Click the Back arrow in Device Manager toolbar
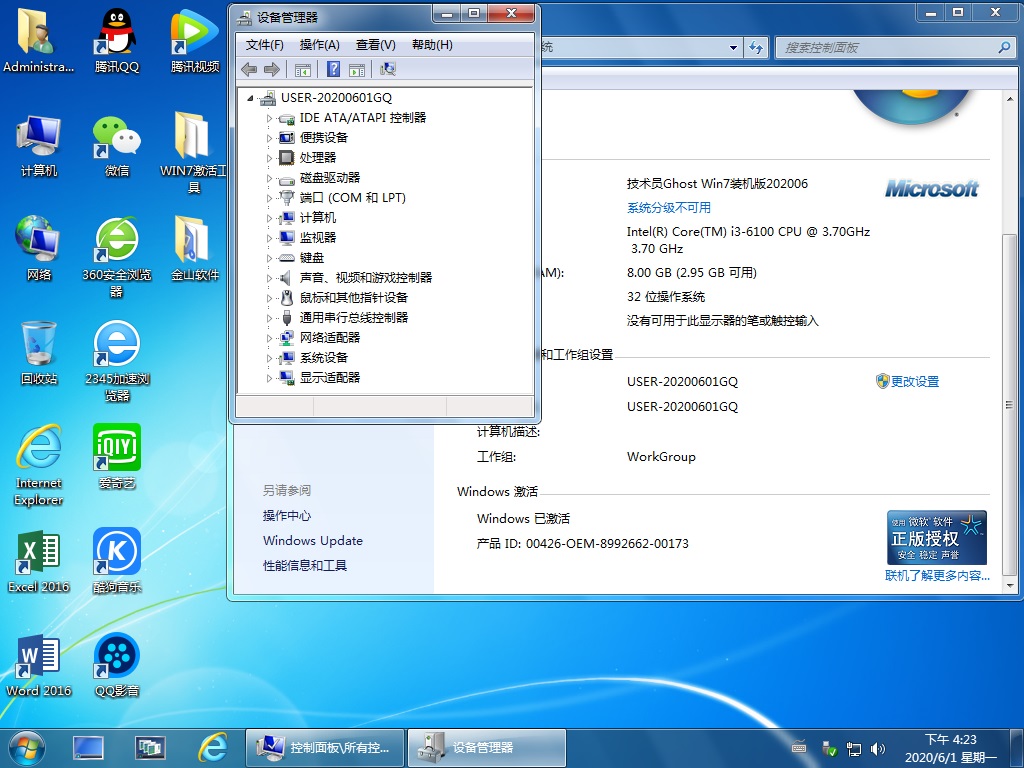1024x768 pixels. point(249,69)
